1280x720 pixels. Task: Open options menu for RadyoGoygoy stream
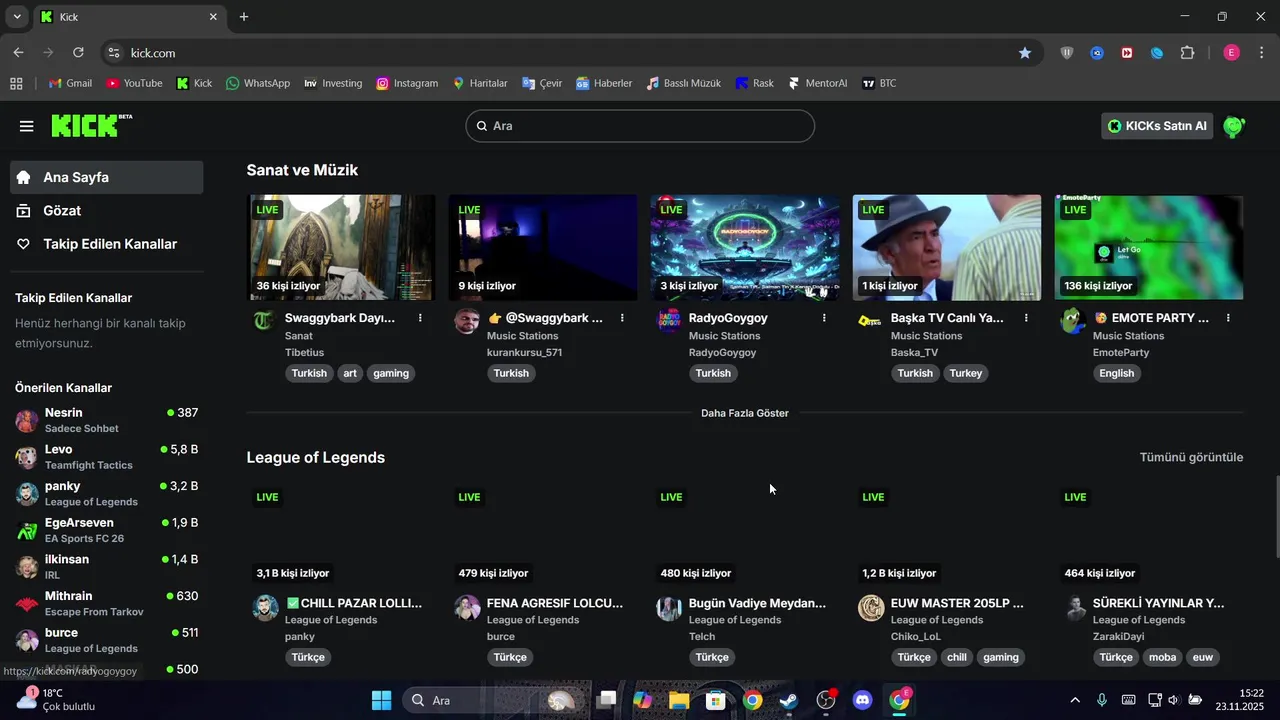[x=824, y=318]
